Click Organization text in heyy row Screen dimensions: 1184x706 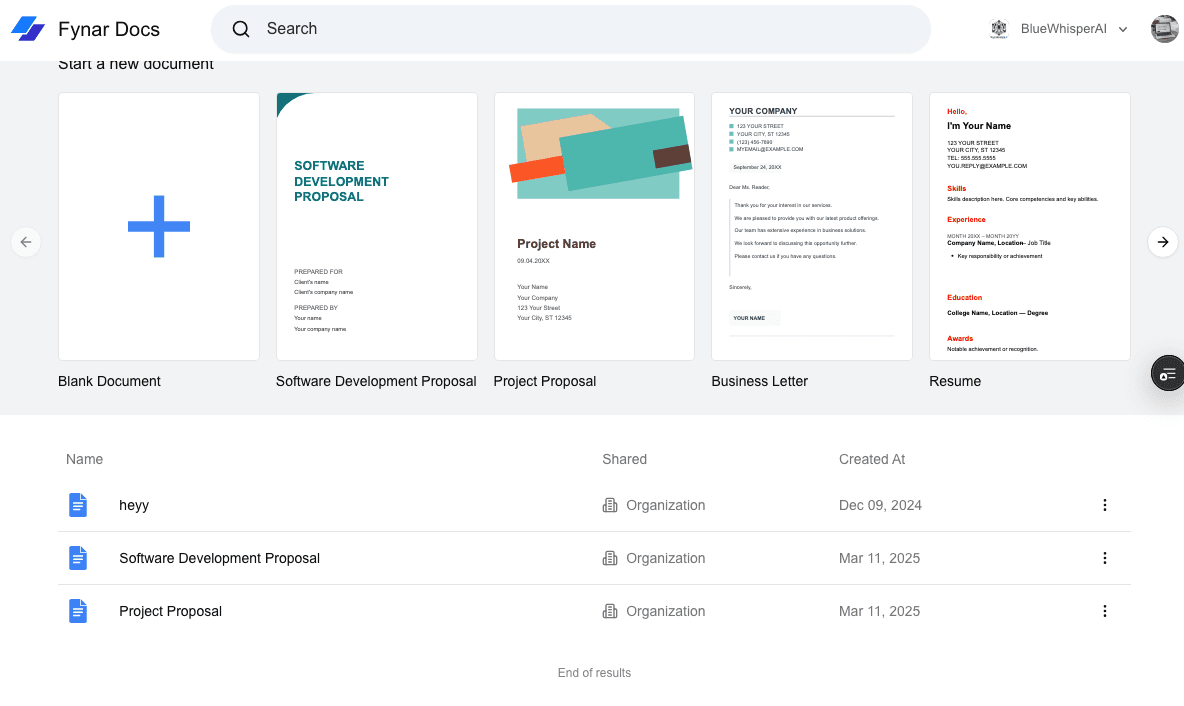[x=665, y=505]
